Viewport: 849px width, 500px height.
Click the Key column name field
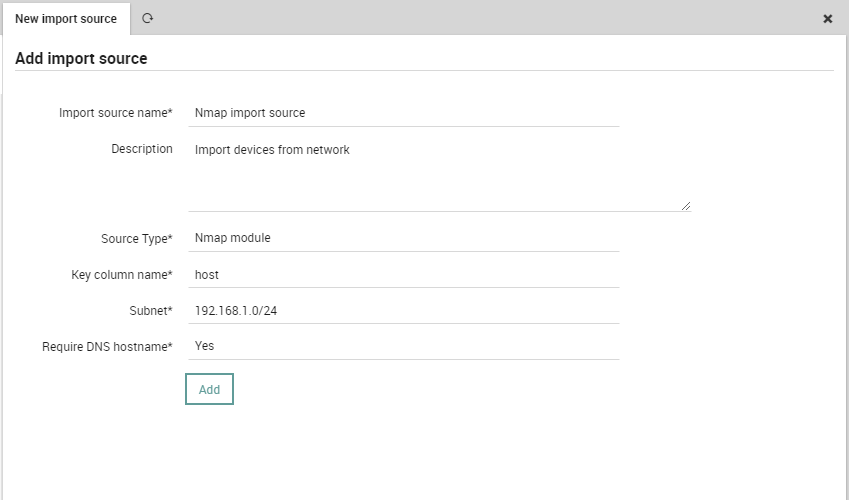(x=403, y=274)
